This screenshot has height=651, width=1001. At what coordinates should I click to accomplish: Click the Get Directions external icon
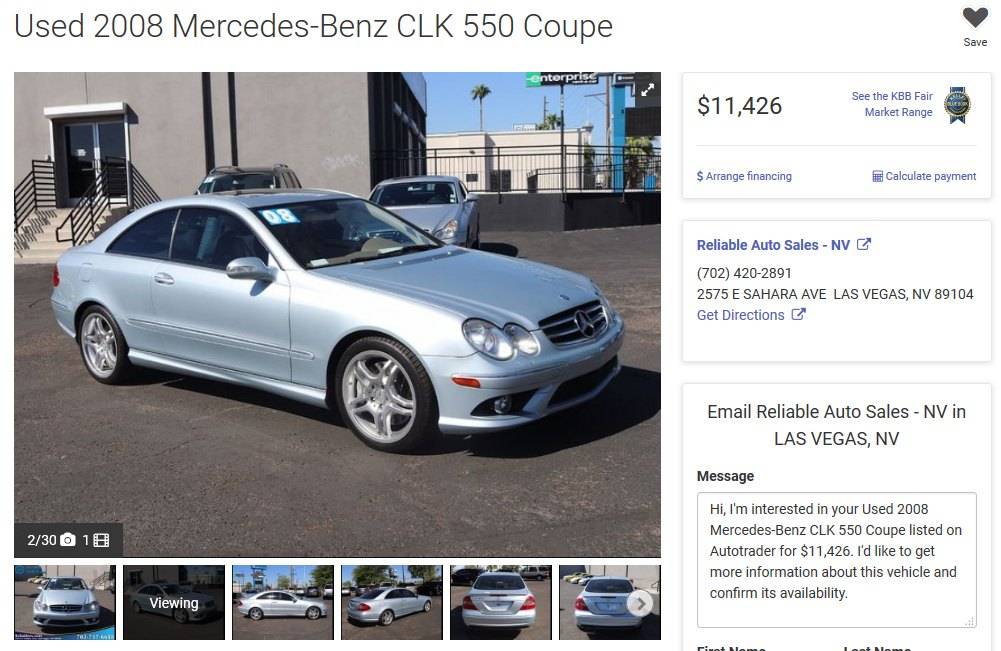pyautogui.click(x=798, y=314)
